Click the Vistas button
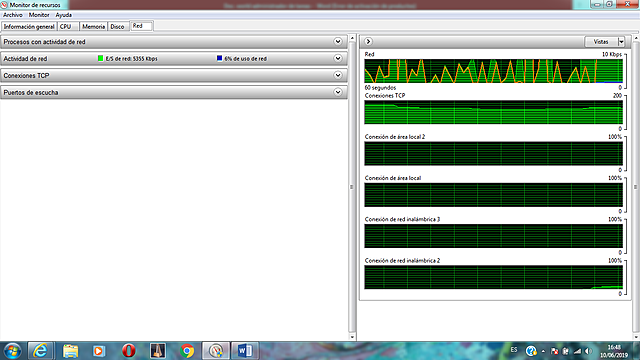 click(x=601, y=42)
